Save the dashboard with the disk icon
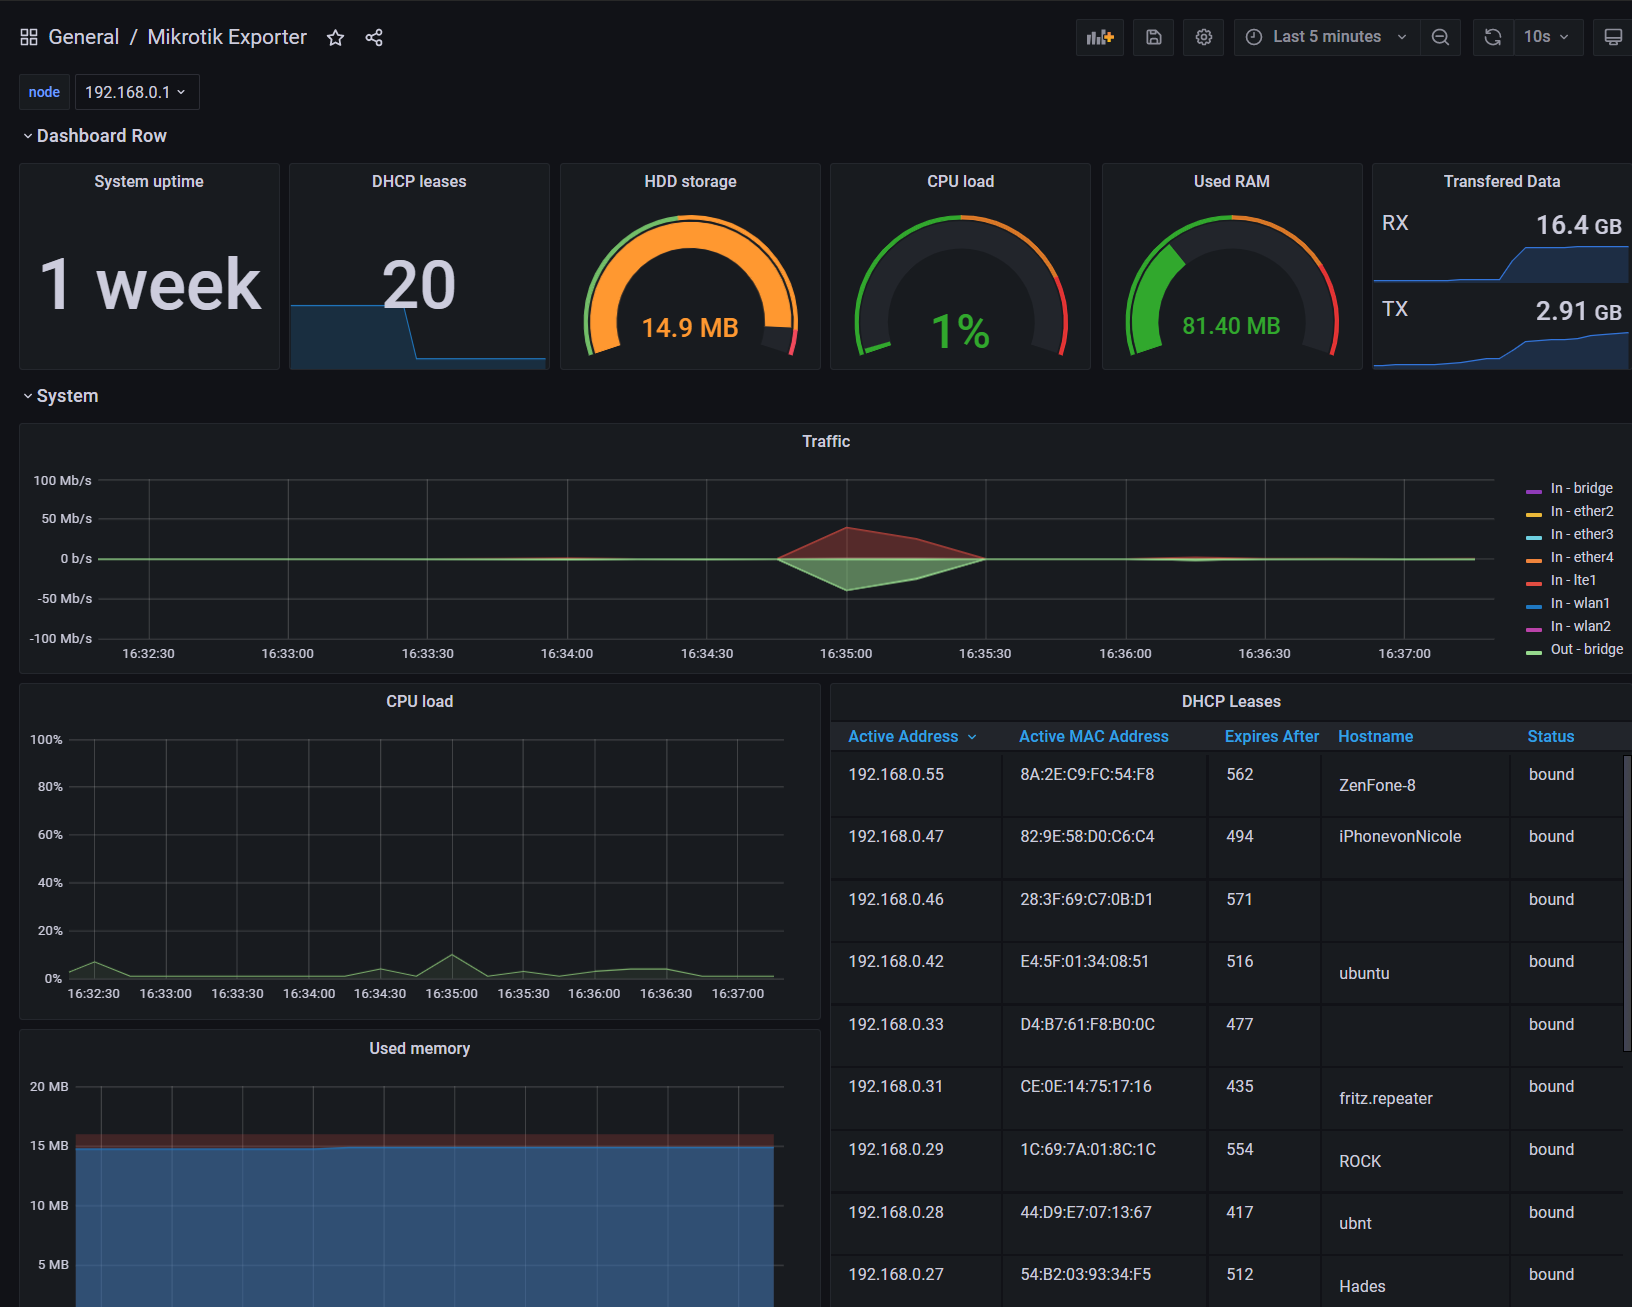The width and height of the screenshot is (1632, 1307). pyautogui.click(x=1153, y=37)
